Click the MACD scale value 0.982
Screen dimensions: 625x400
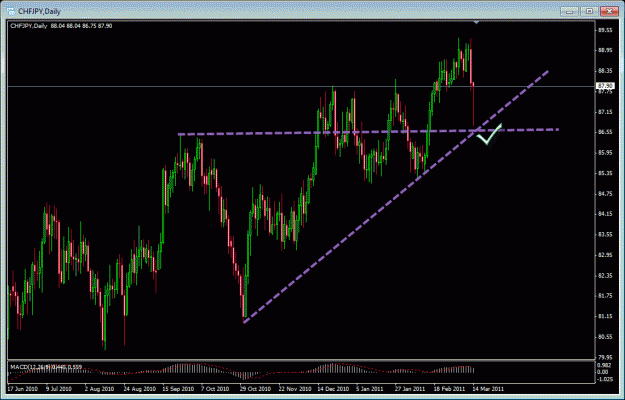pos(604,366)
